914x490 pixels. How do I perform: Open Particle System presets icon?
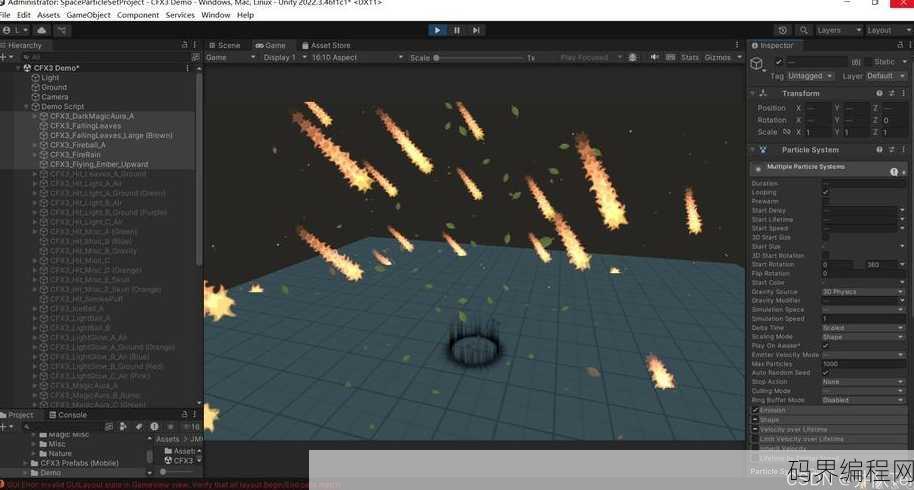point(891,150)
